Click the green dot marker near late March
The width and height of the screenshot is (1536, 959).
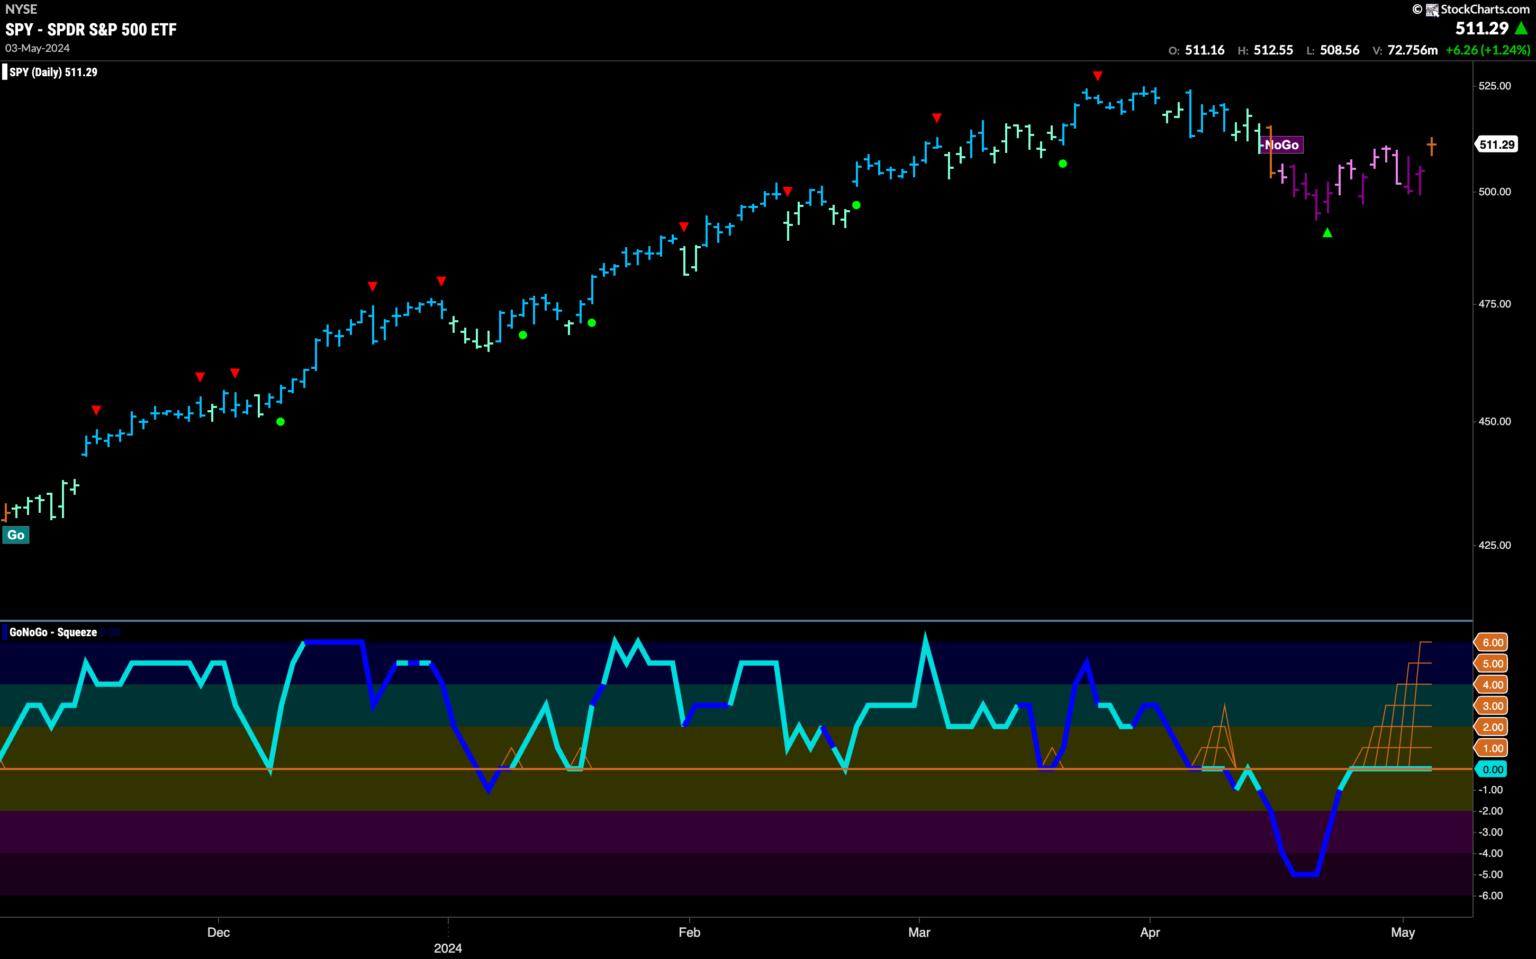tap(1063, 163)
